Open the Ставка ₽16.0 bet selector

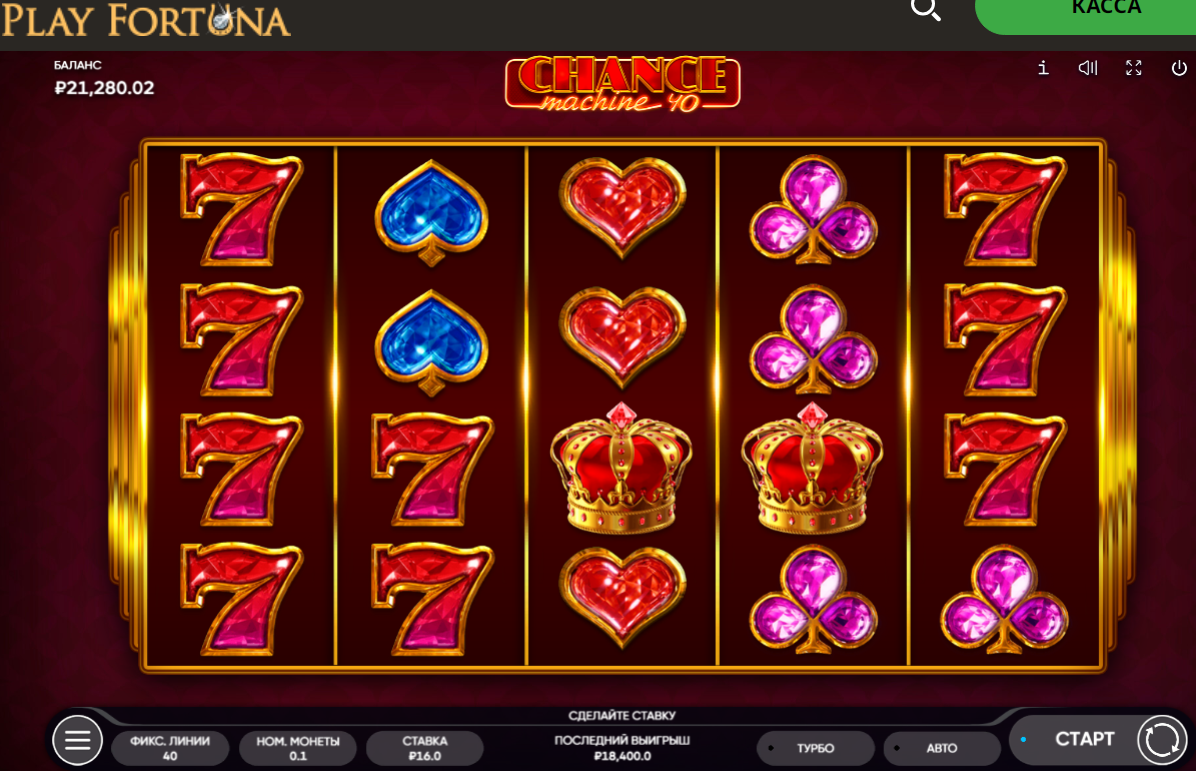pos(425,748)
